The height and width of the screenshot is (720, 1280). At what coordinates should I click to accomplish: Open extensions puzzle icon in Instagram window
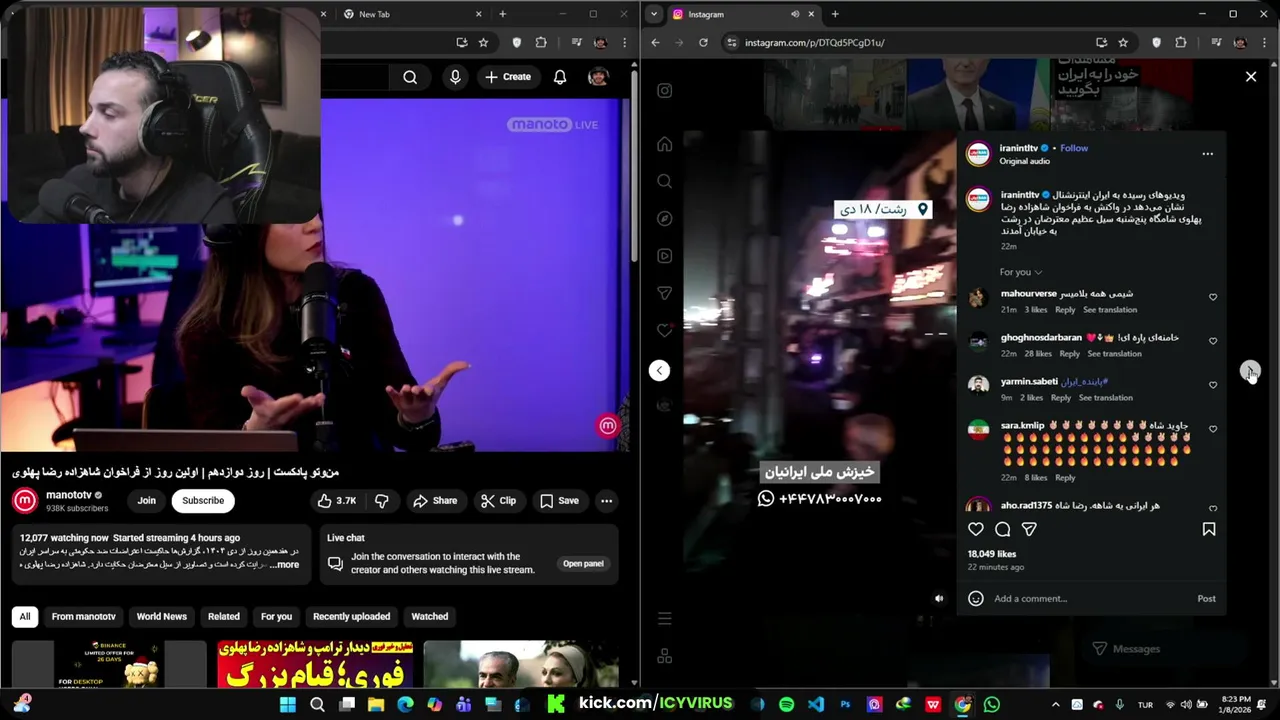click(1181, 42)
